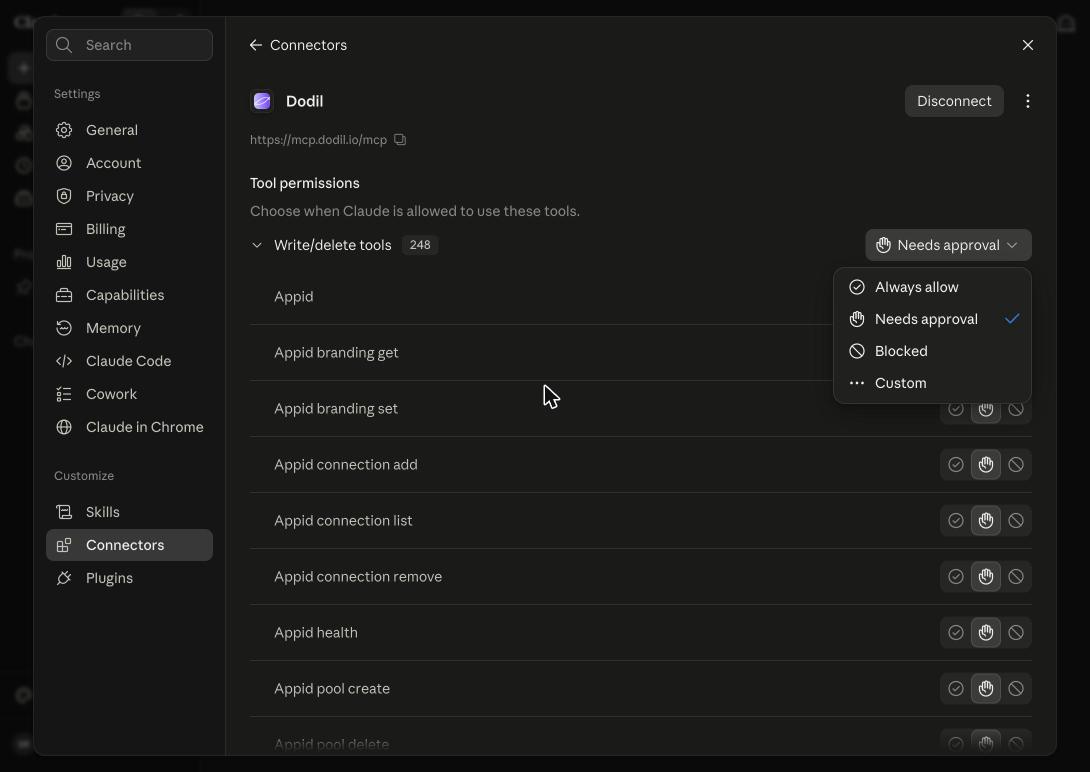Click the Connectors sidebar icon

pyautogui.click(x=64, y=545)
